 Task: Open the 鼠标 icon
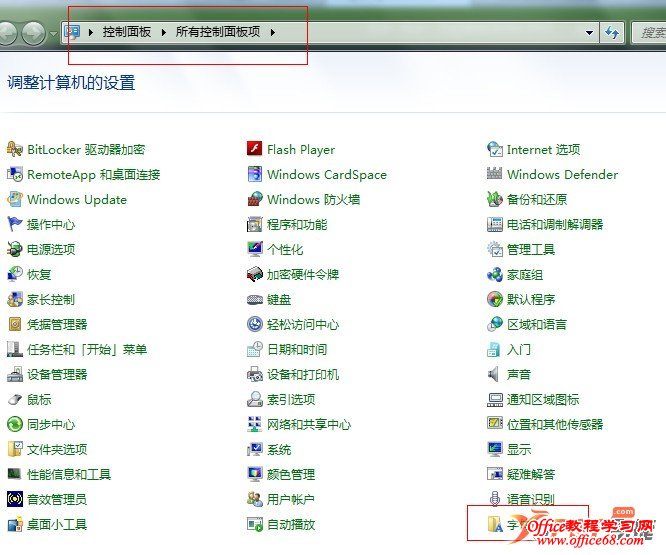tap(15, 399)
